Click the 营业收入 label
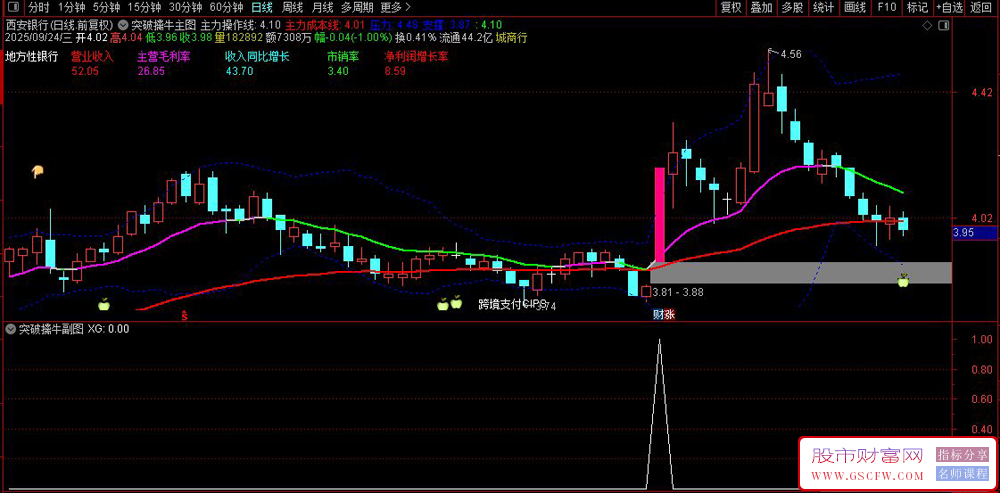This screenshot has height=493, width=1000. (x=92, y=56)
